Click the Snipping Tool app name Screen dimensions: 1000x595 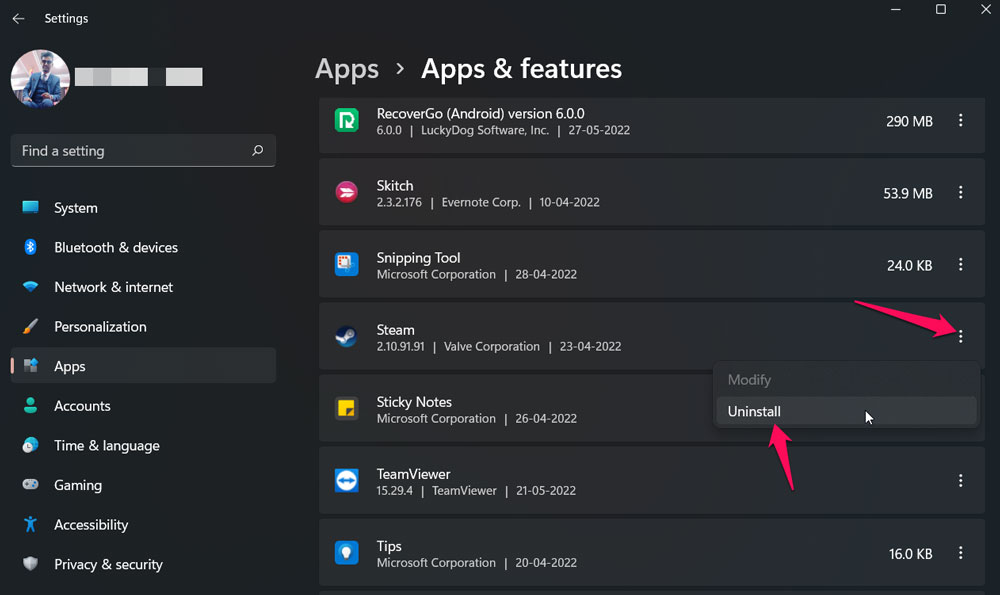coord(418,258)
